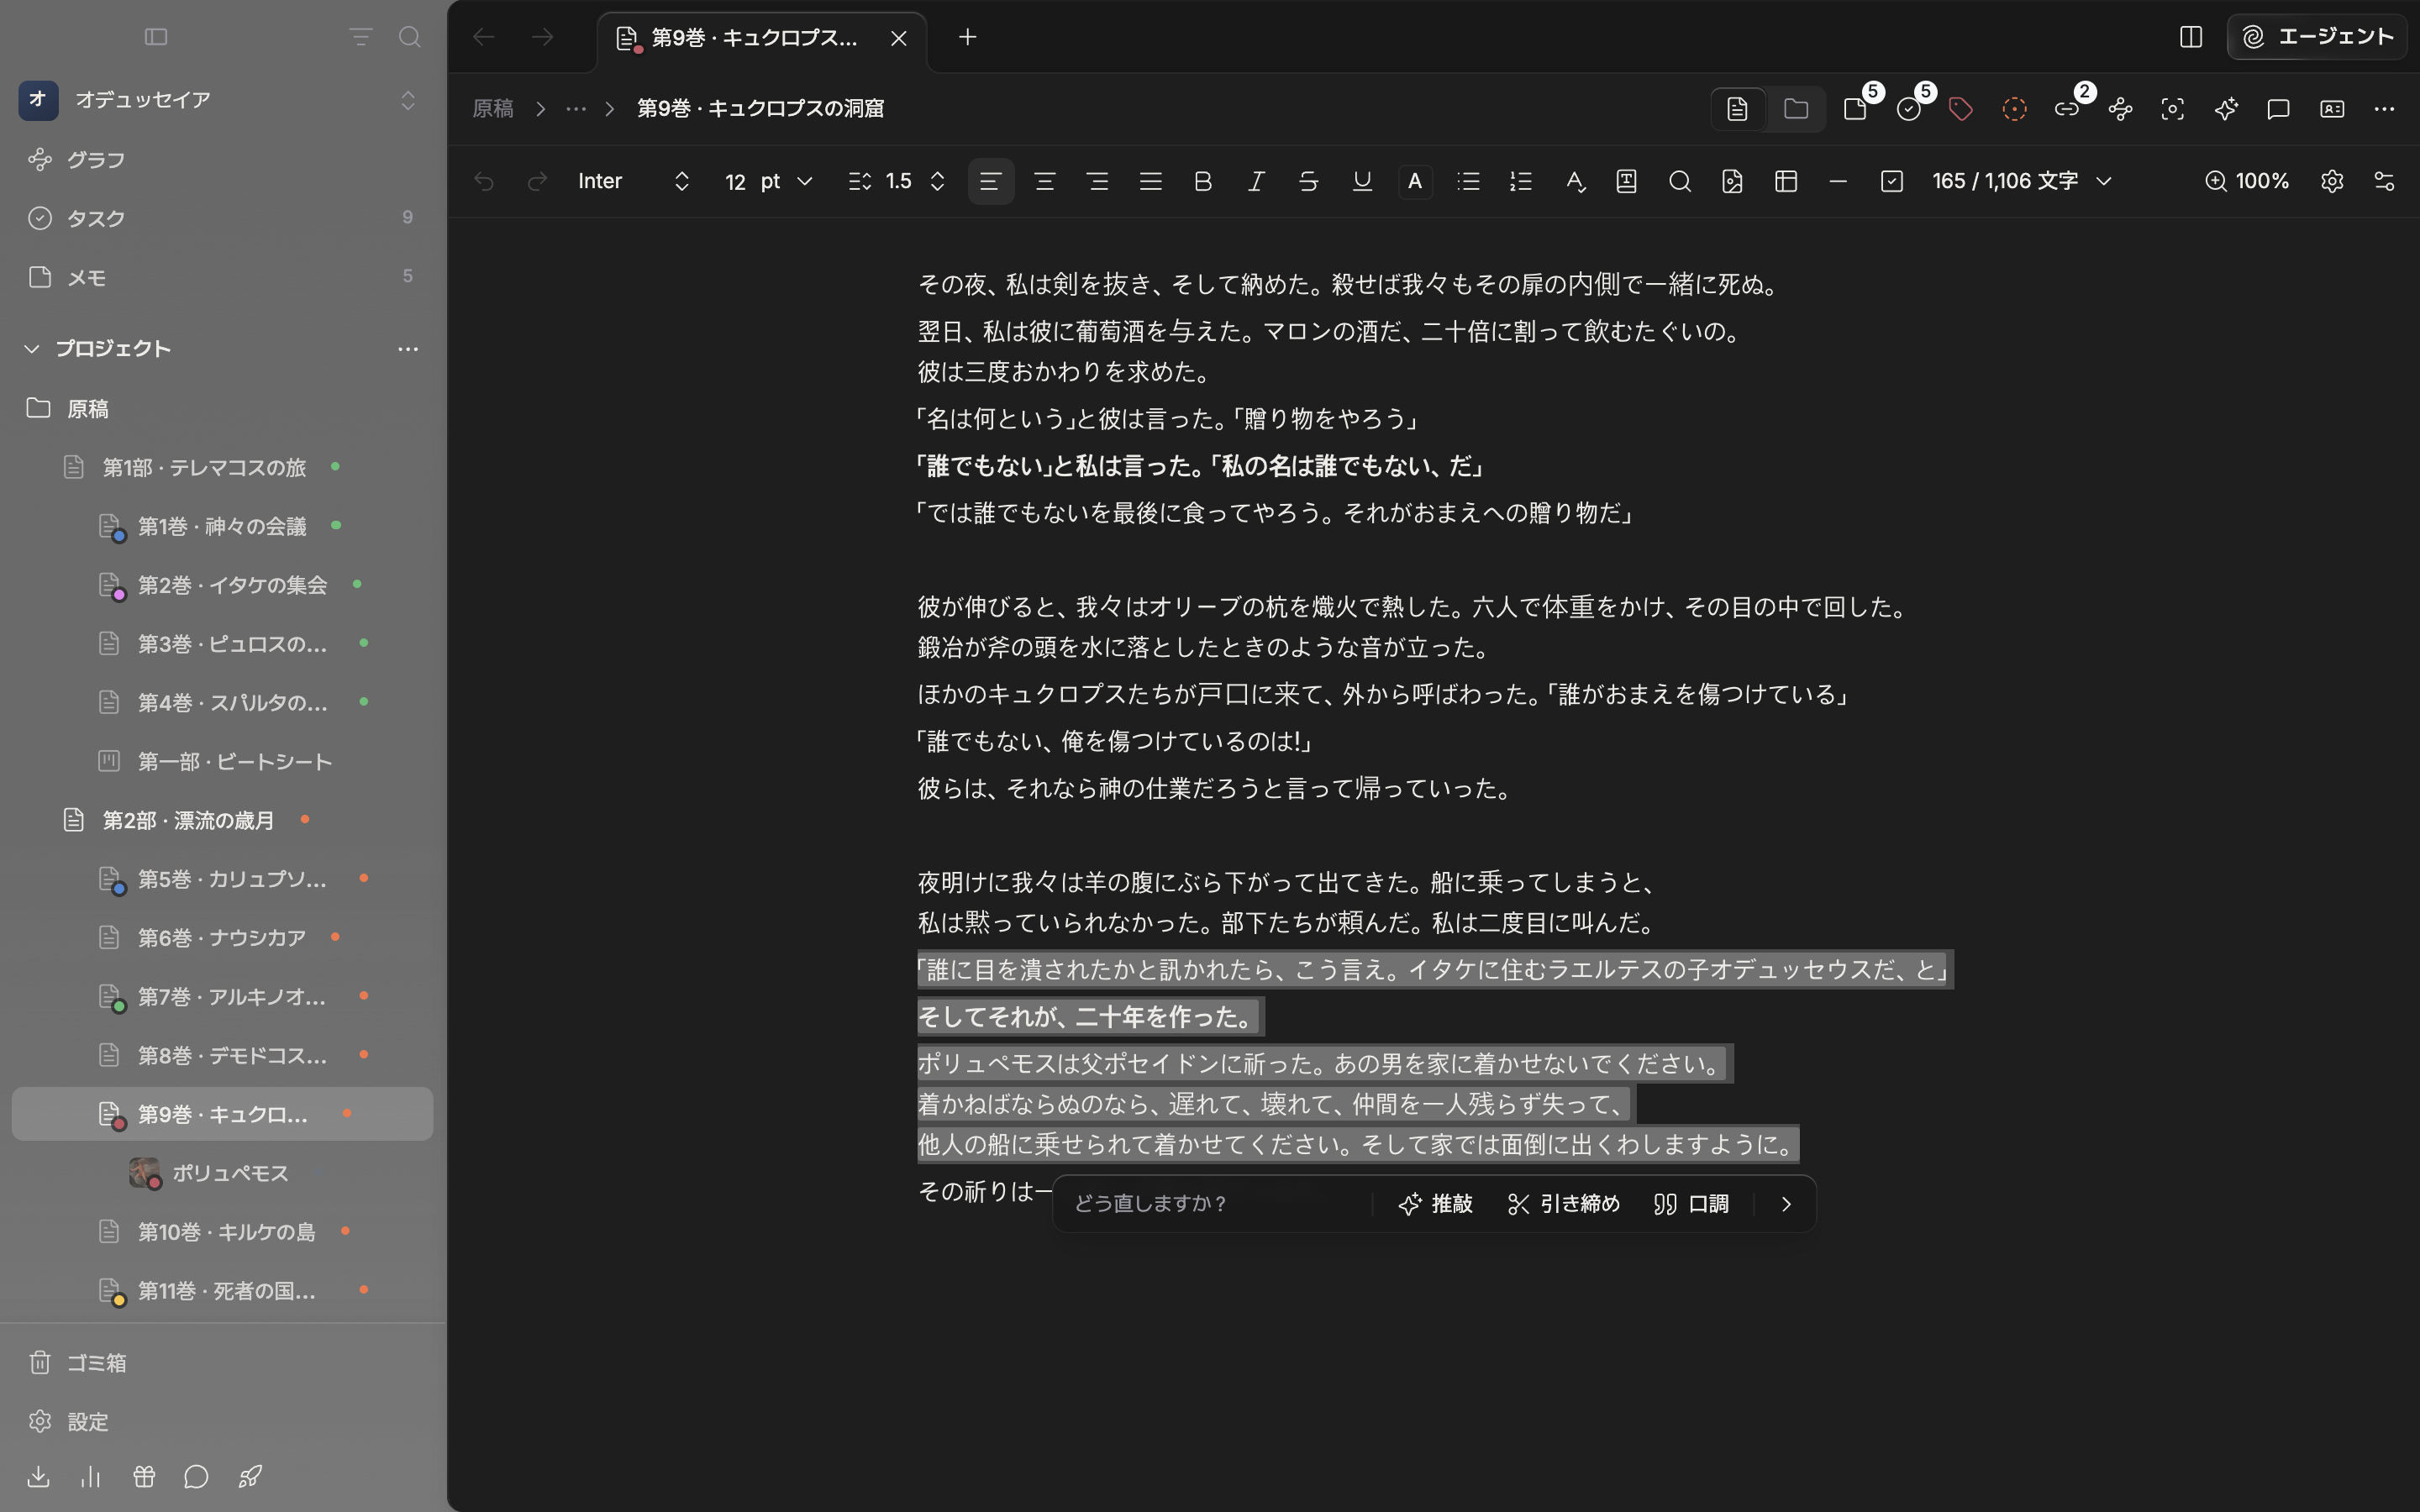The width and height of the screenshot is (2420, 1512).
Task: Open the グラフ sidebar item
Action: point(222,160)
